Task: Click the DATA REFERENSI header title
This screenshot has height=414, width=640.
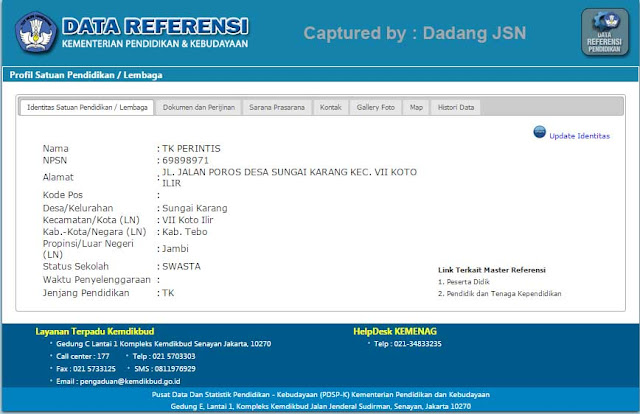Action: 155,27
